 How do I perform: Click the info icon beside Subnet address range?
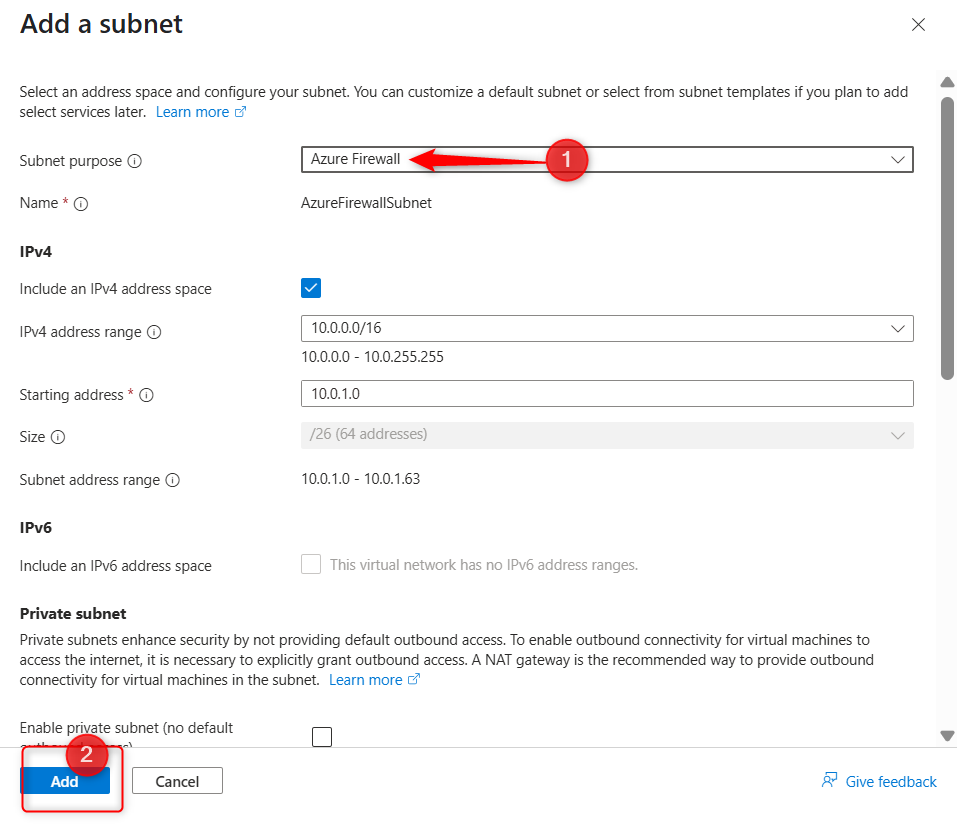(x=173, y=480)
